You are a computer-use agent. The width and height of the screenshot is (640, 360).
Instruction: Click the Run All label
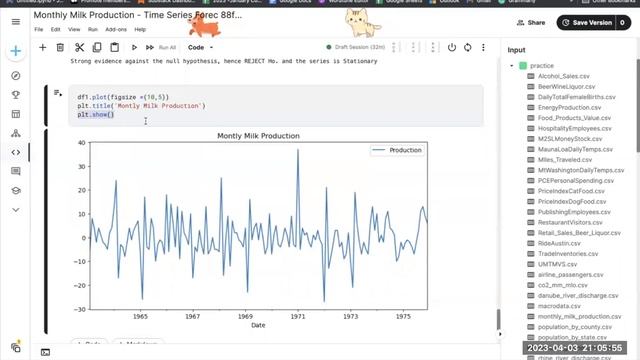(x=167, y=47)
